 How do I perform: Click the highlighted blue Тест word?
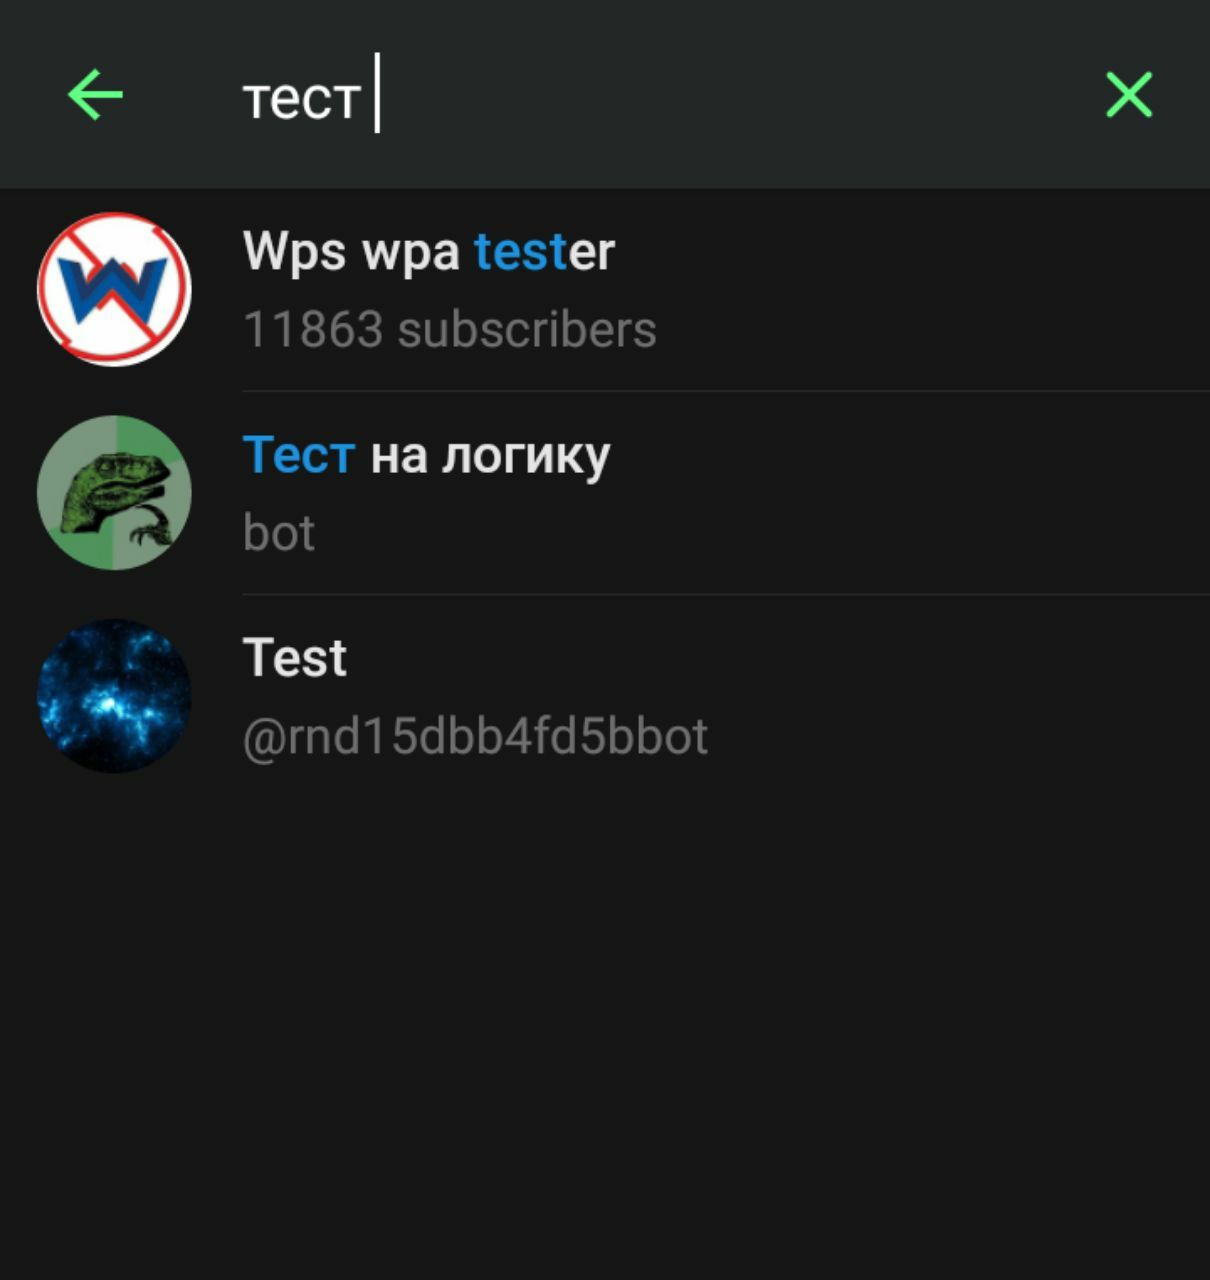coord(299,455)
